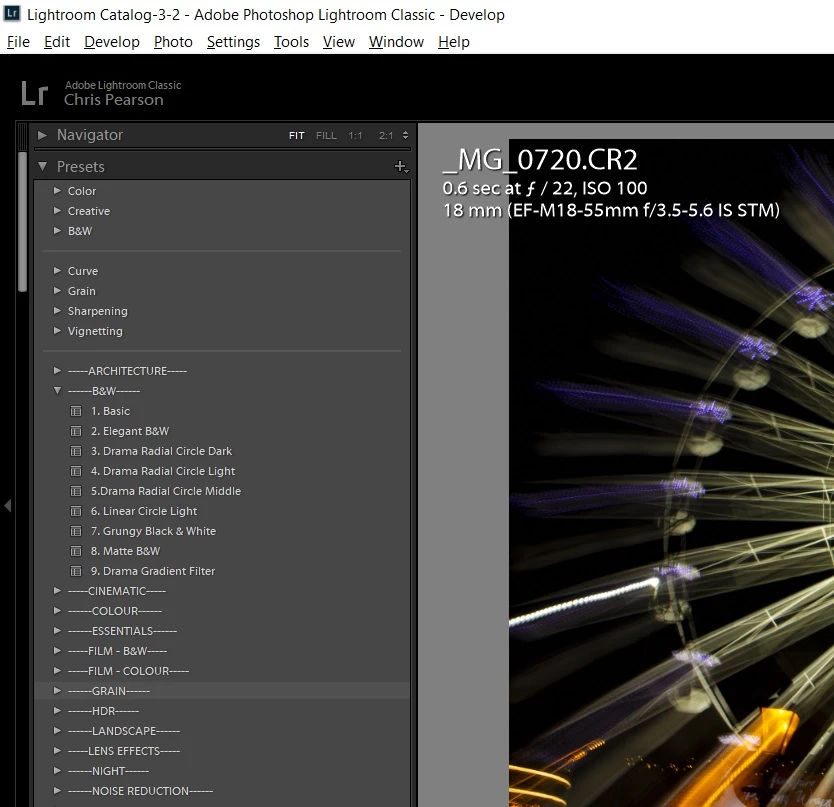Apply the 8. Matte B&W preset
The height and width of the screenshot is (807, 834).
pyautogui.click(x=125, y=551)
